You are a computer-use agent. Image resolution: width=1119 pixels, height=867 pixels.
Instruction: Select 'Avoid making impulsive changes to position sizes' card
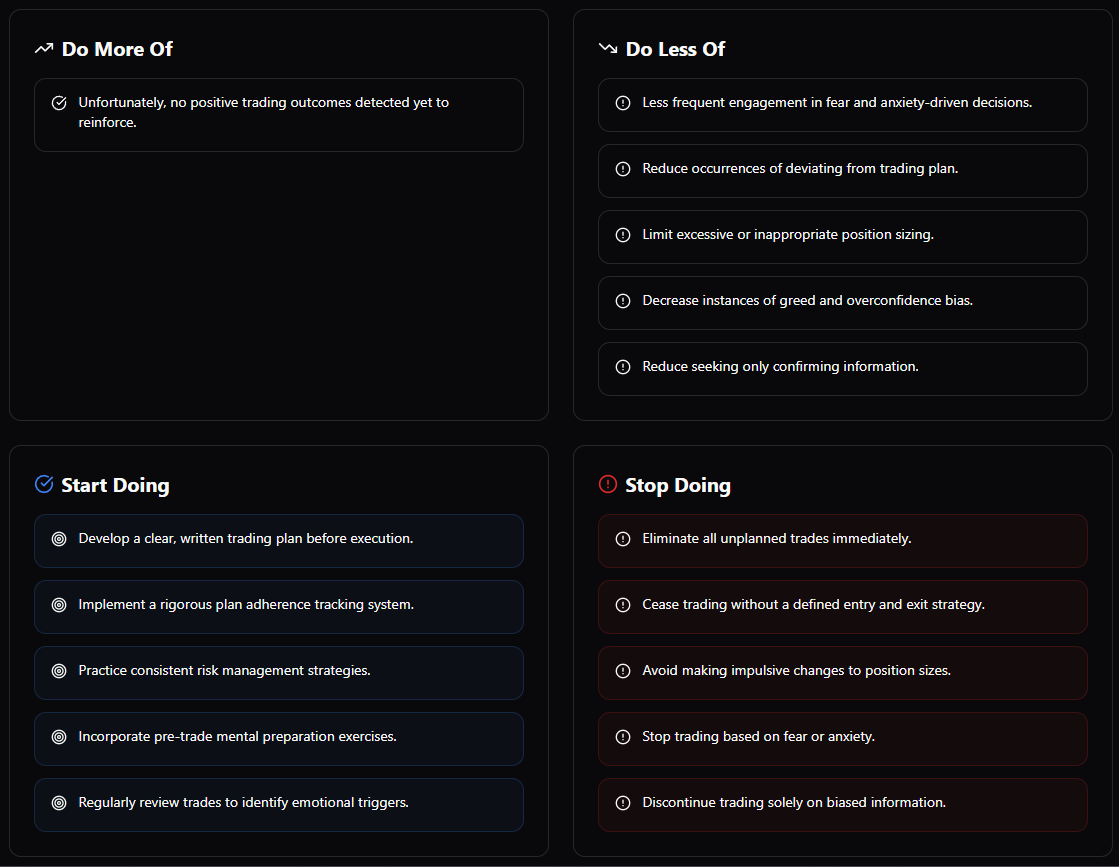tap(843, 673)
